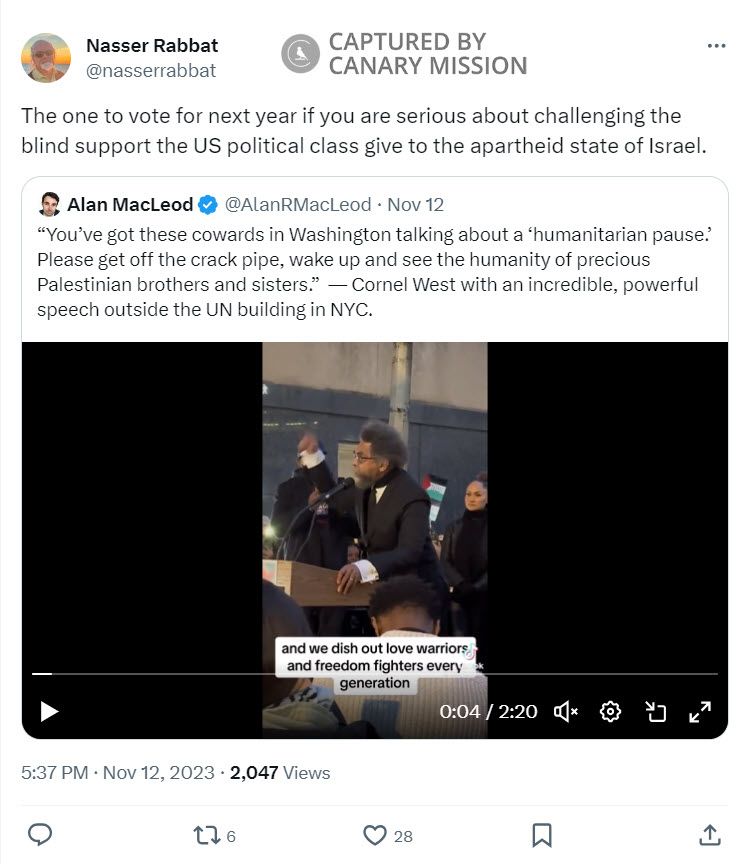Image resolution: width=748 pixels, height=864 pixels.
Task: Open video playback settings gear
Action: [x=611, y=711]
